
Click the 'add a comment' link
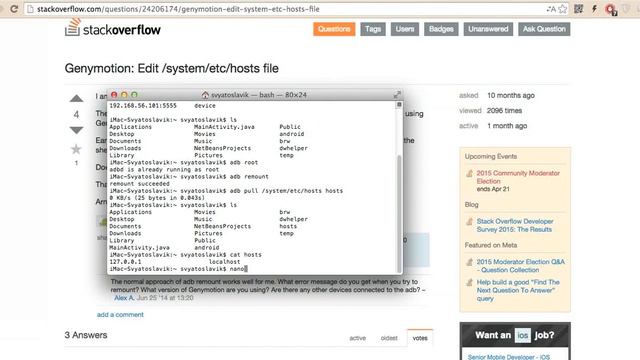[120, 315]
